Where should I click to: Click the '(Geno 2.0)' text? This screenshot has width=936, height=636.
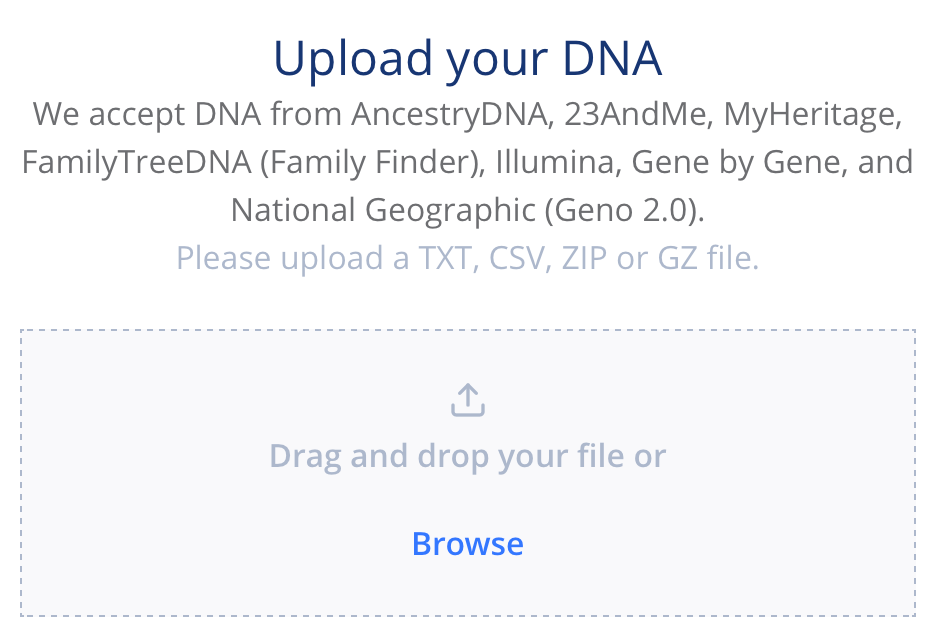click(x=624, y=210)
